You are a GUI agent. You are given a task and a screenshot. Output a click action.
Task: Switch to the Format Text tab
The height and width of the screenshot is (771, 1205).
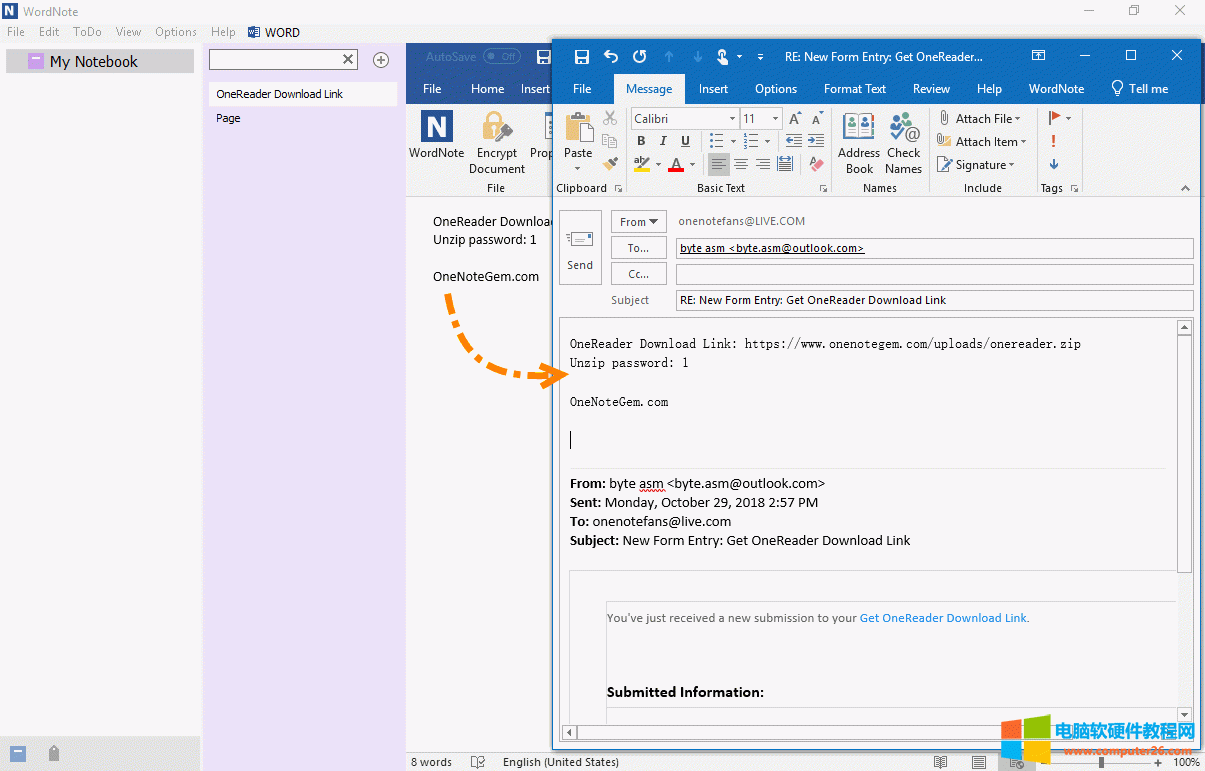[854, 89]
